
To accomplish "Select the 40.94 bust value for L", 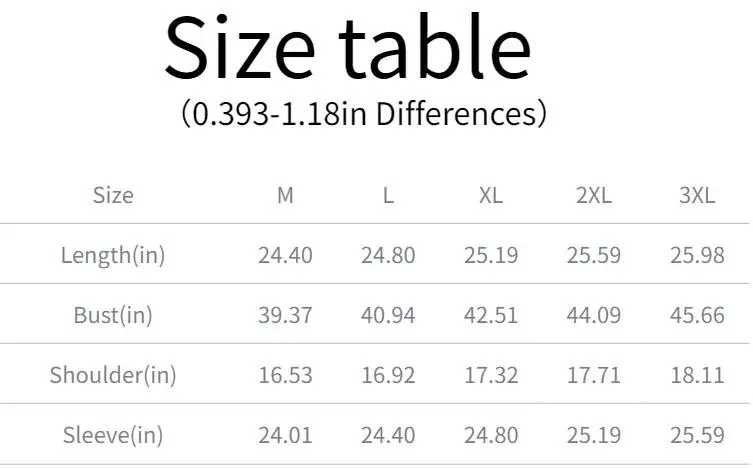I will point(388,315).
